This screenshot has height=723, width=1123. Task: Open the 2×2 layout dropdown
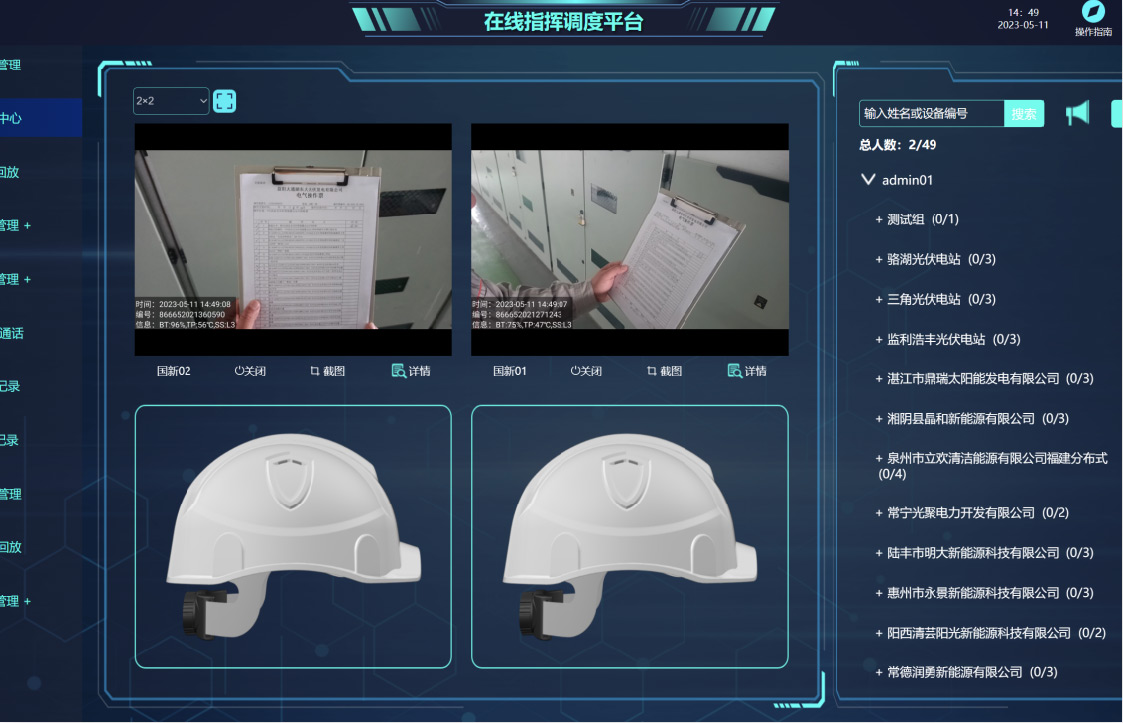(x=171, y=101)
